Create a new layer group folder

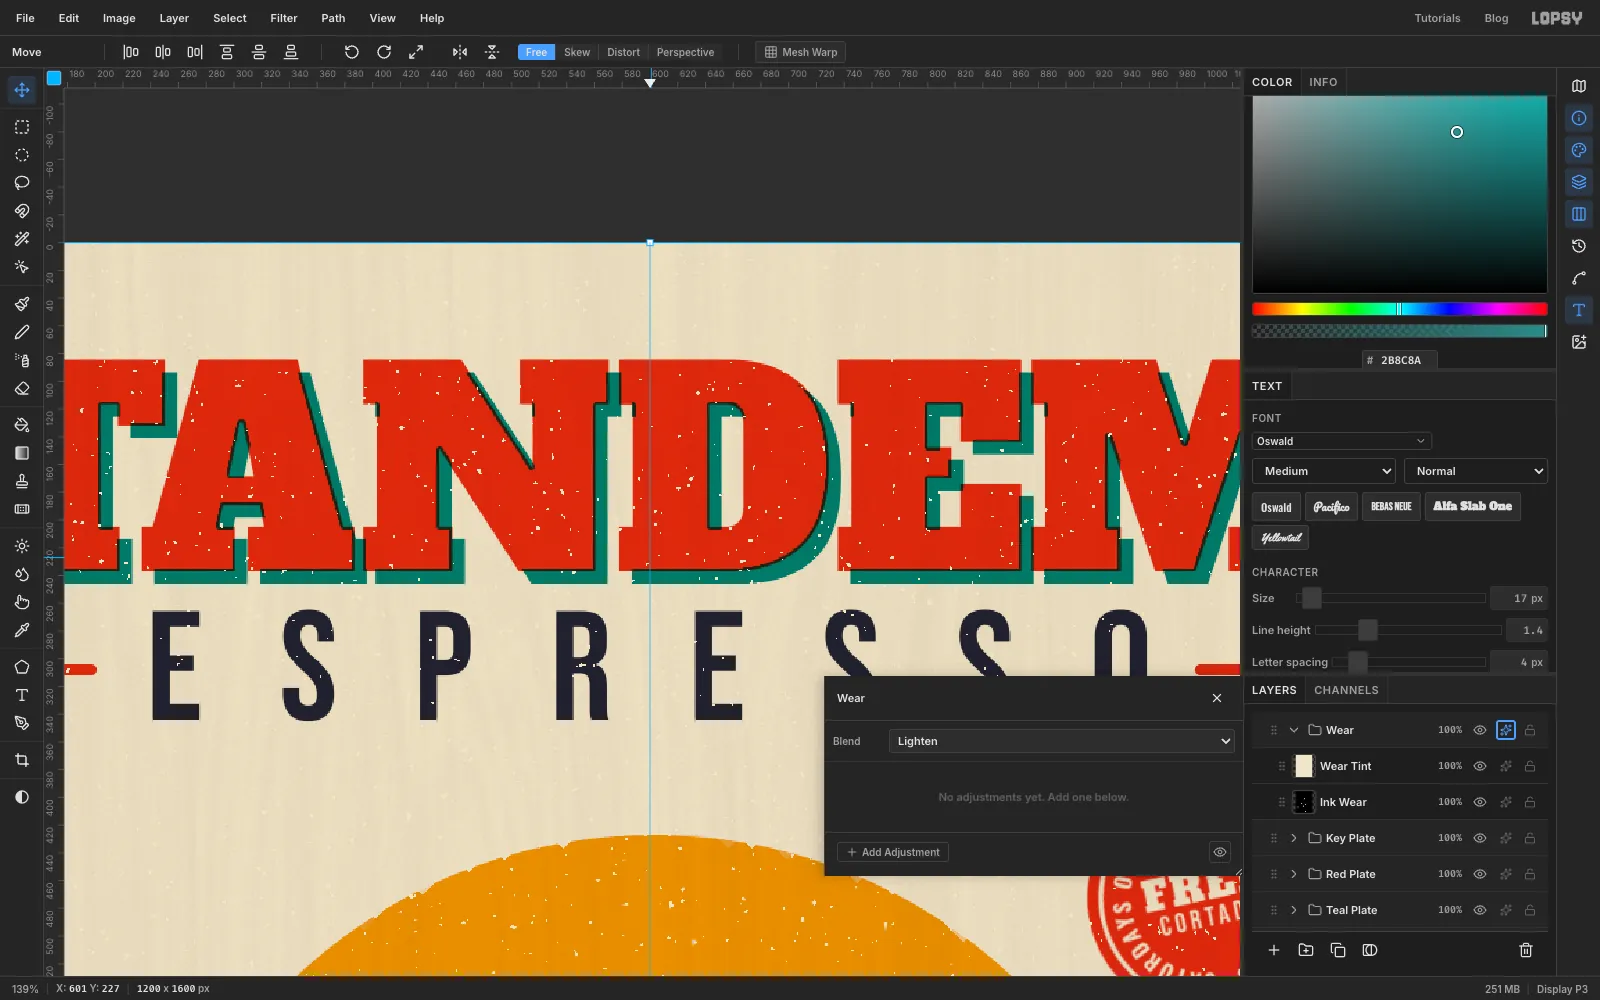(1306, 950)
